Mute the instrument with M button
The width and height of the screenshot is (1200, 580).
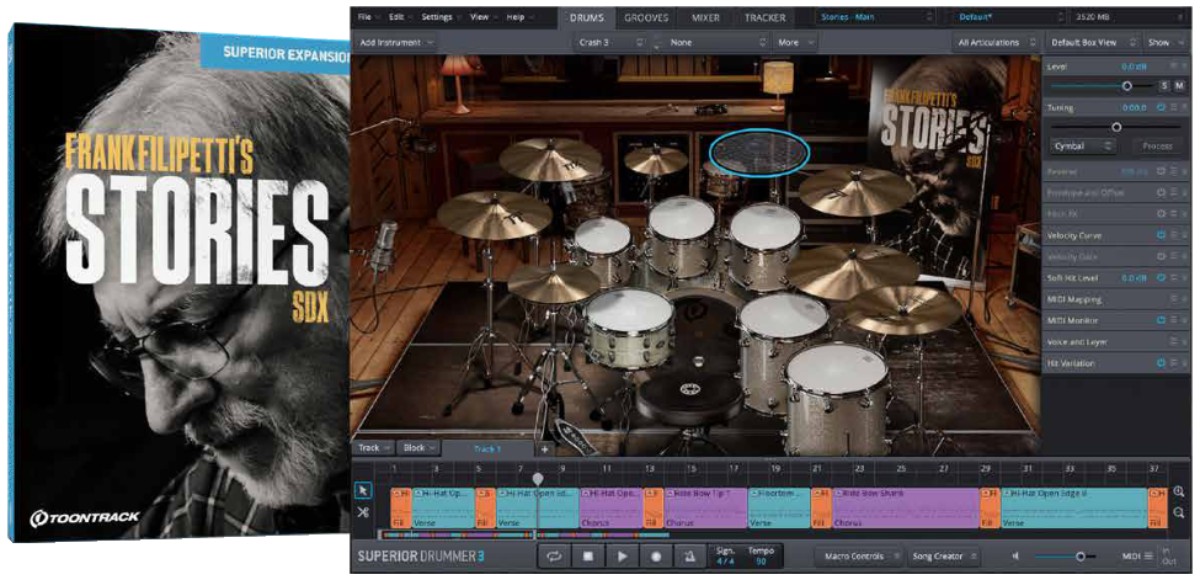[x=1179, y=87]
